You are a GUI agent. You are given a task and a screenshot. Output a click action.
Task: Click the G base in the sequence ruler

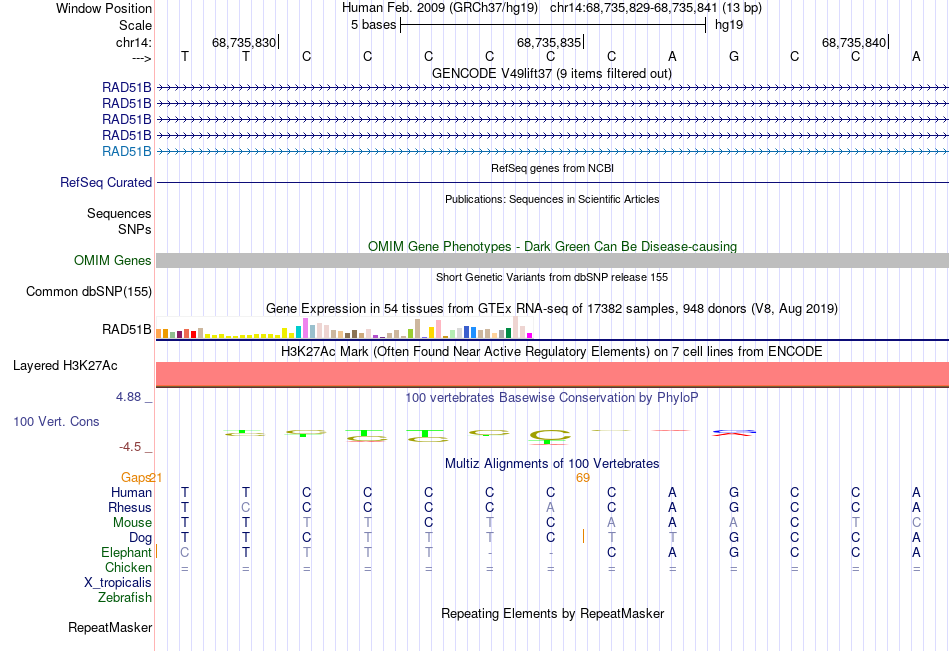[734, 56]
